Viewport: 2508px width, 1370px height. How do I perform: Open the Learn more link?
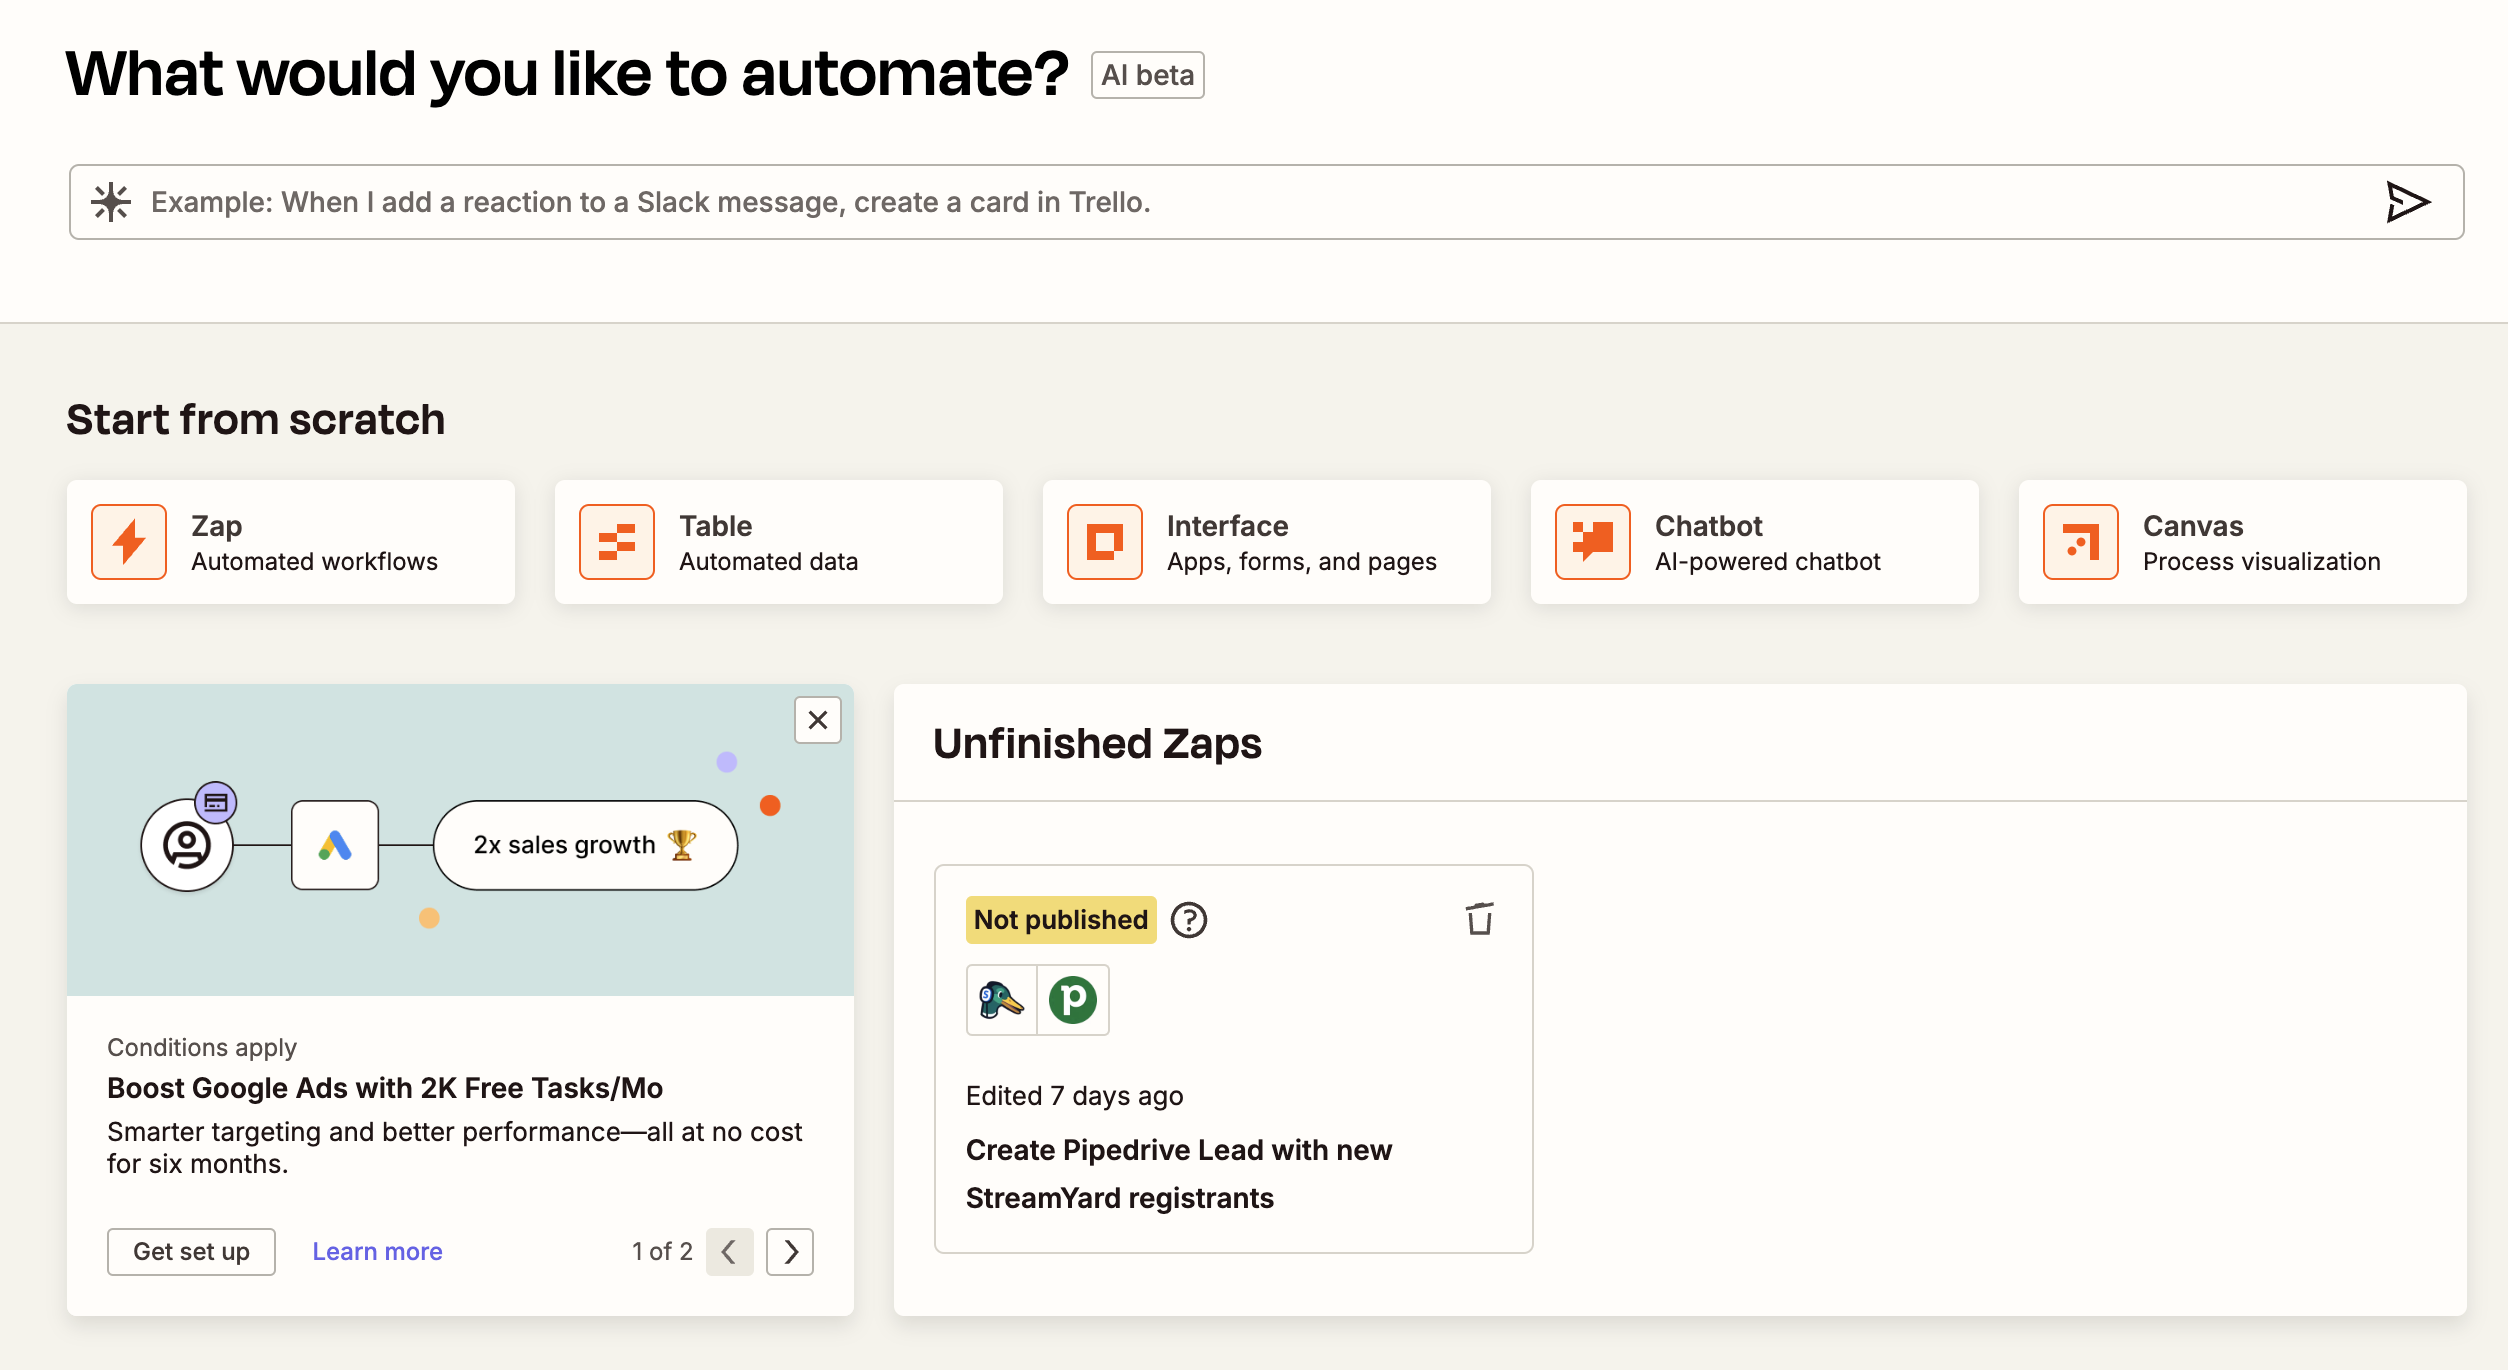377,1251
